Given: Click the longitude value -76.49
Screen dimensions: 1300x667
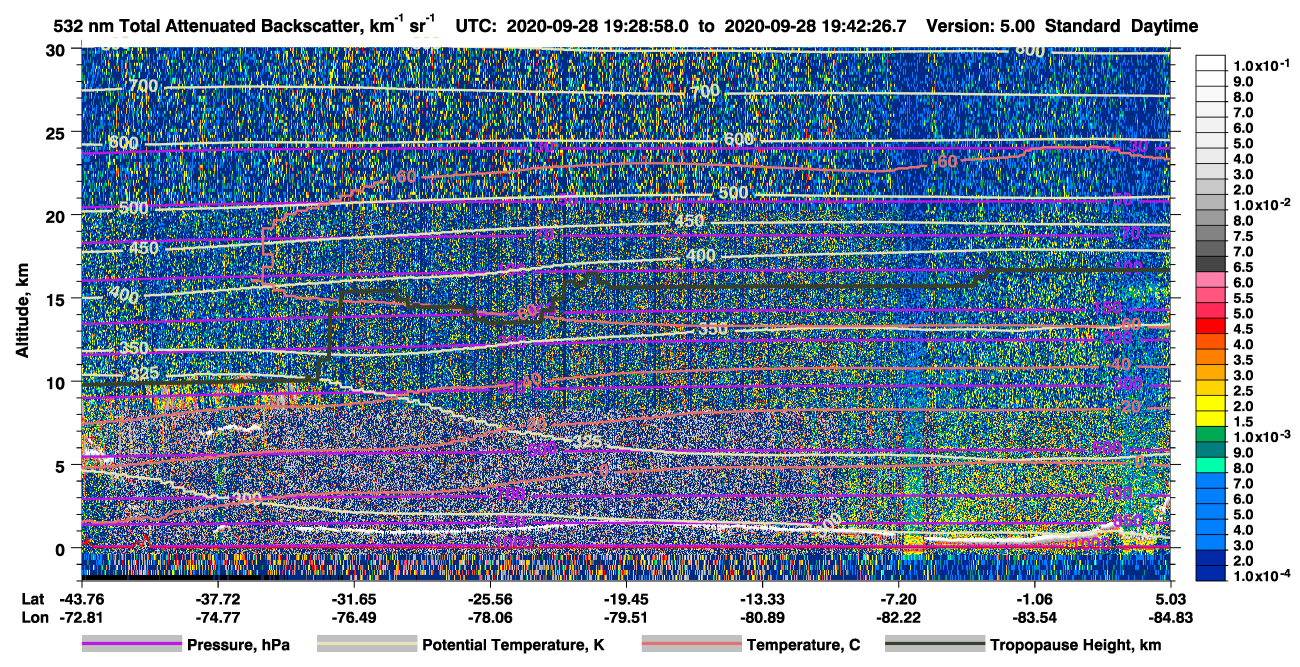Looking at the screenshot, I should point(353,618).
